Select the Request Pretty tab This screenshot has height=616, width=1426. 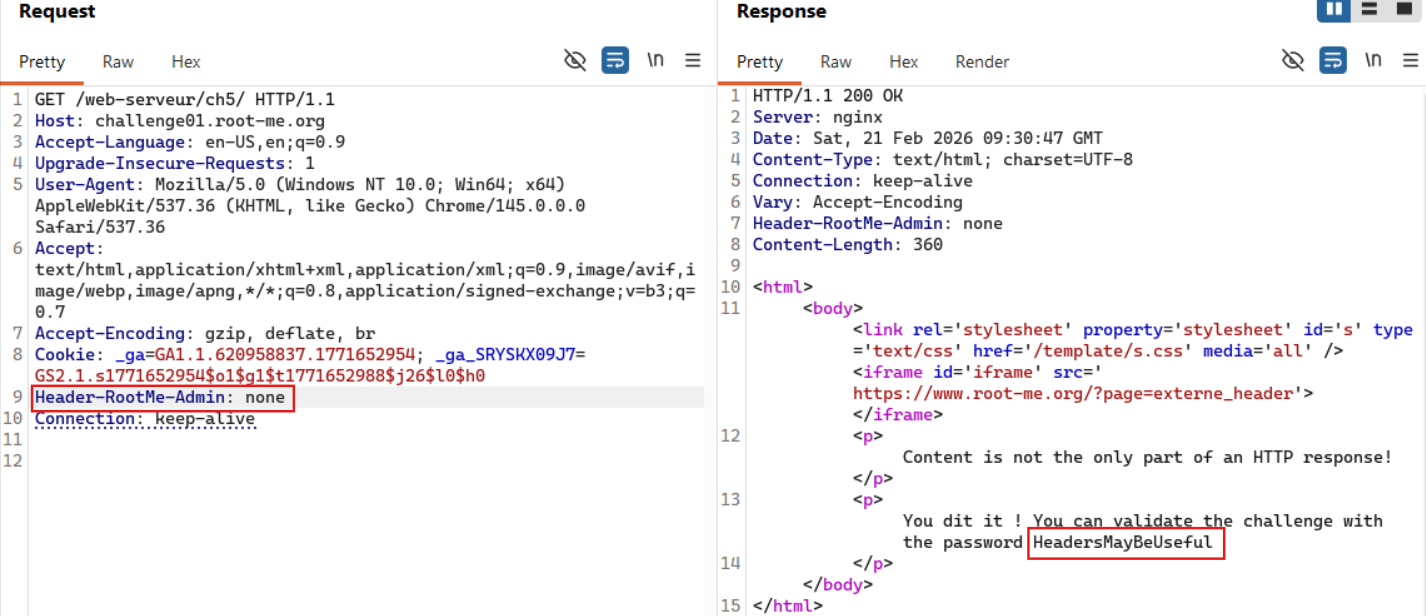pyautogui.click(x=42, y=62)
